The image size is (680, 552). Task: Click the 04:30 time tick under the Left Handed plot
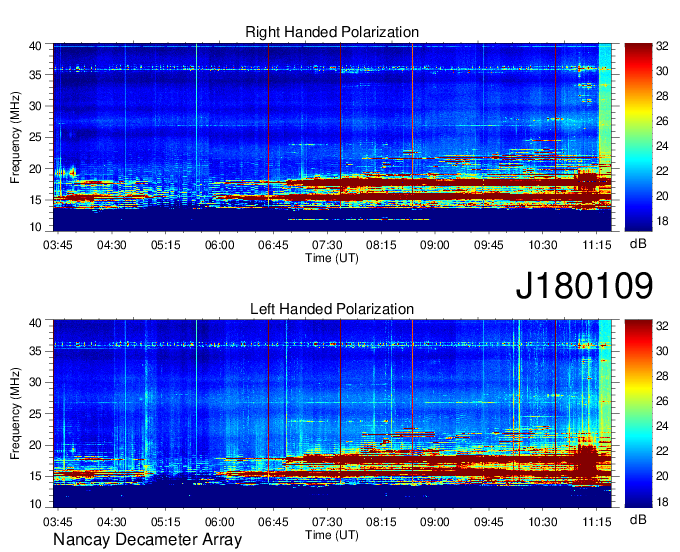pyautogui.click(x=111, y=522)
